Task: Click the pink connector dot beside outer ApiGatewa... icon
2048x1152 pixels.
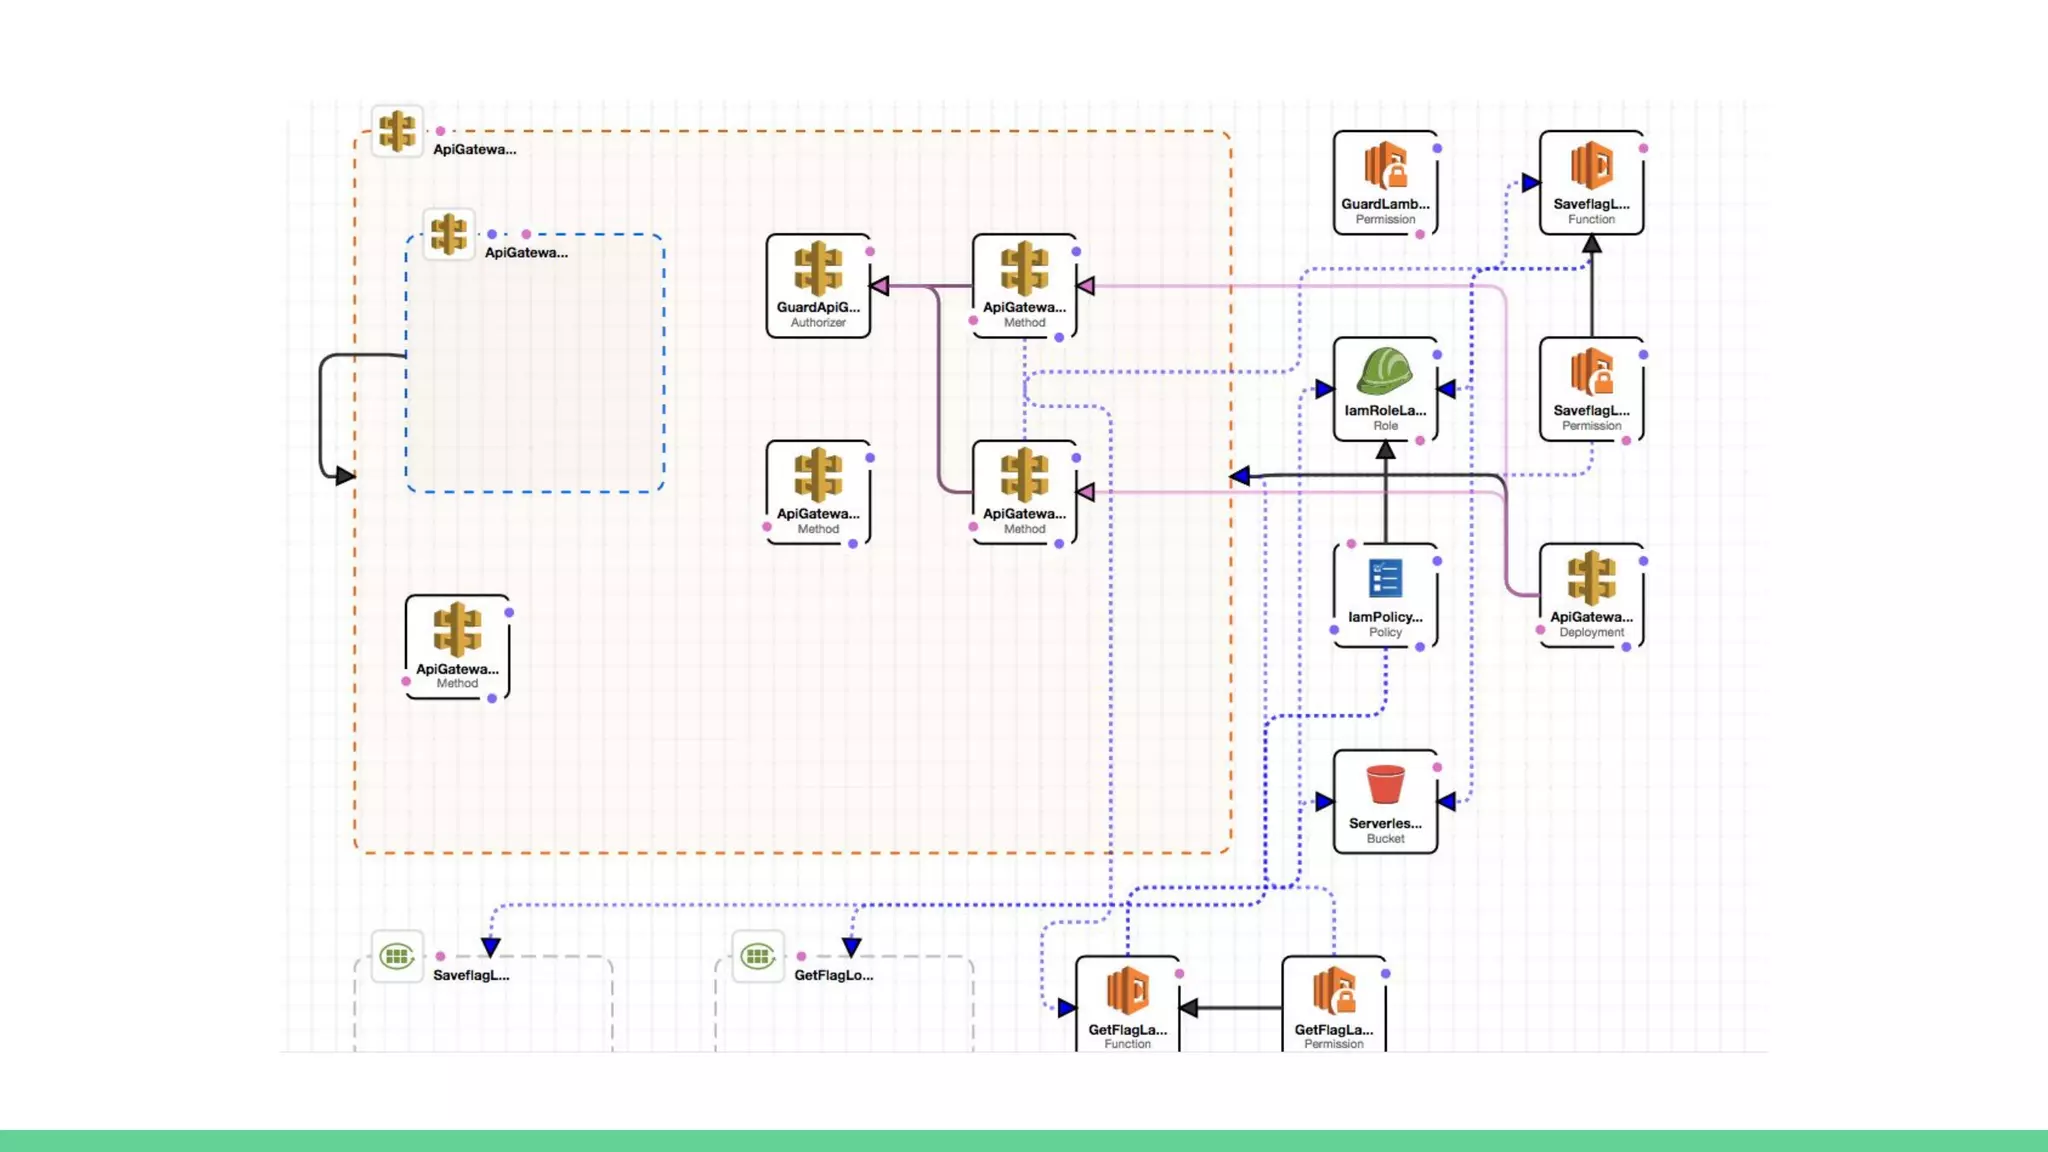Action: pyautogui.click(x=440, y=131)
